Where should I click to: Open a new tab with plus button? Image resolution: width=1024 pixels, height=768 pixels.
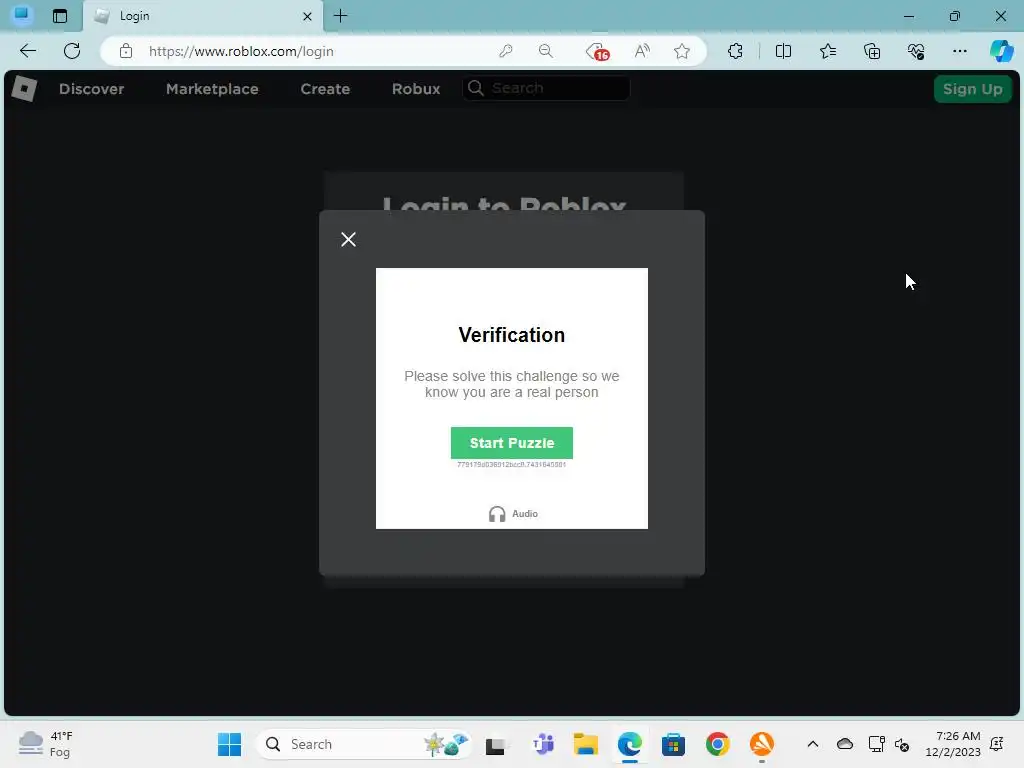click(340, 16)
